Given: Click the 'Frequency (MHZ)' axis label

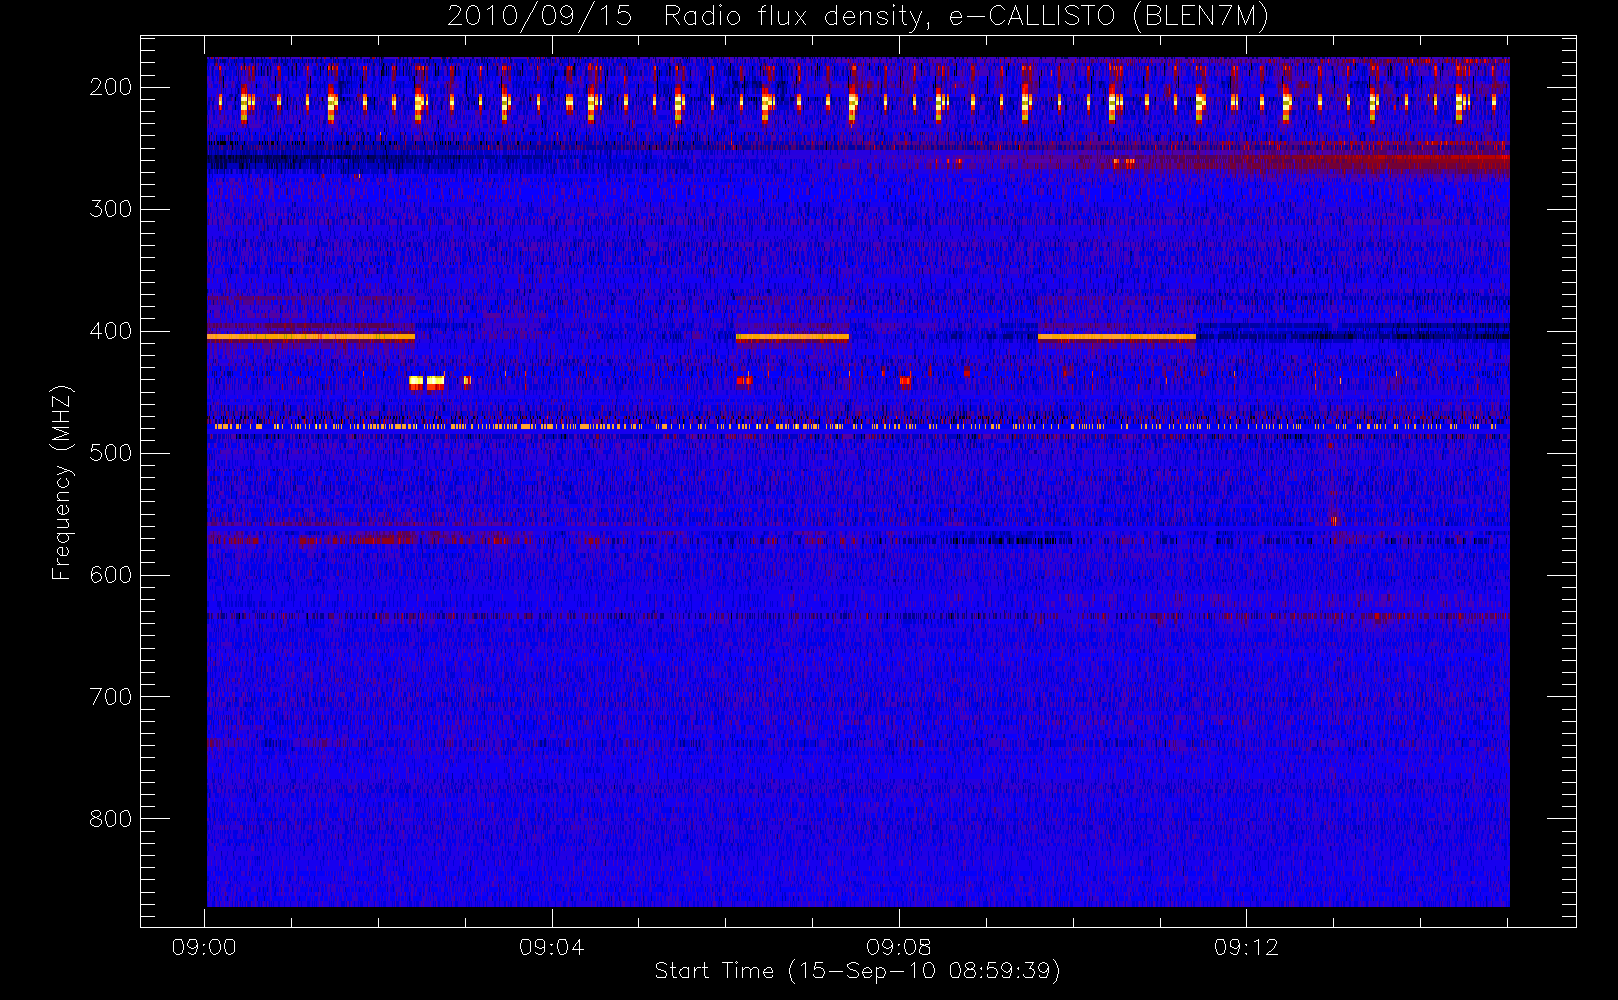Looking at the screenshot, I should [x=62, y=482].
